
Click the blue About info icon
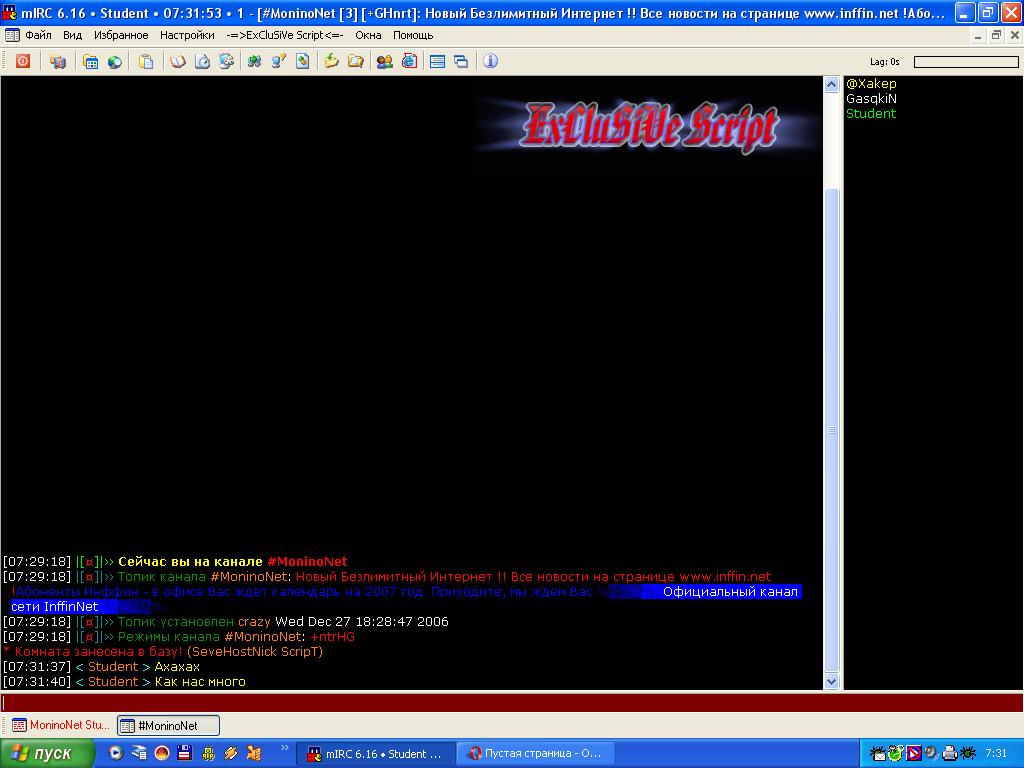pos(490,61)
